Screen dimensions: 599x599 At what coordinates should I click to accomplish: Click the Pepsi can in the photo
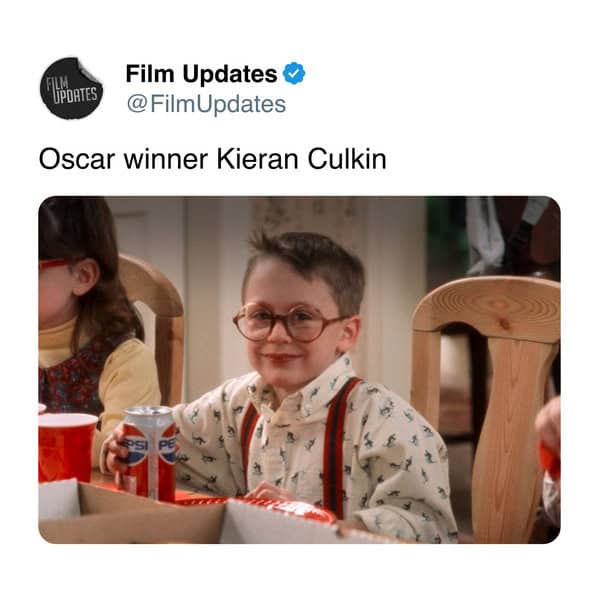149,452
